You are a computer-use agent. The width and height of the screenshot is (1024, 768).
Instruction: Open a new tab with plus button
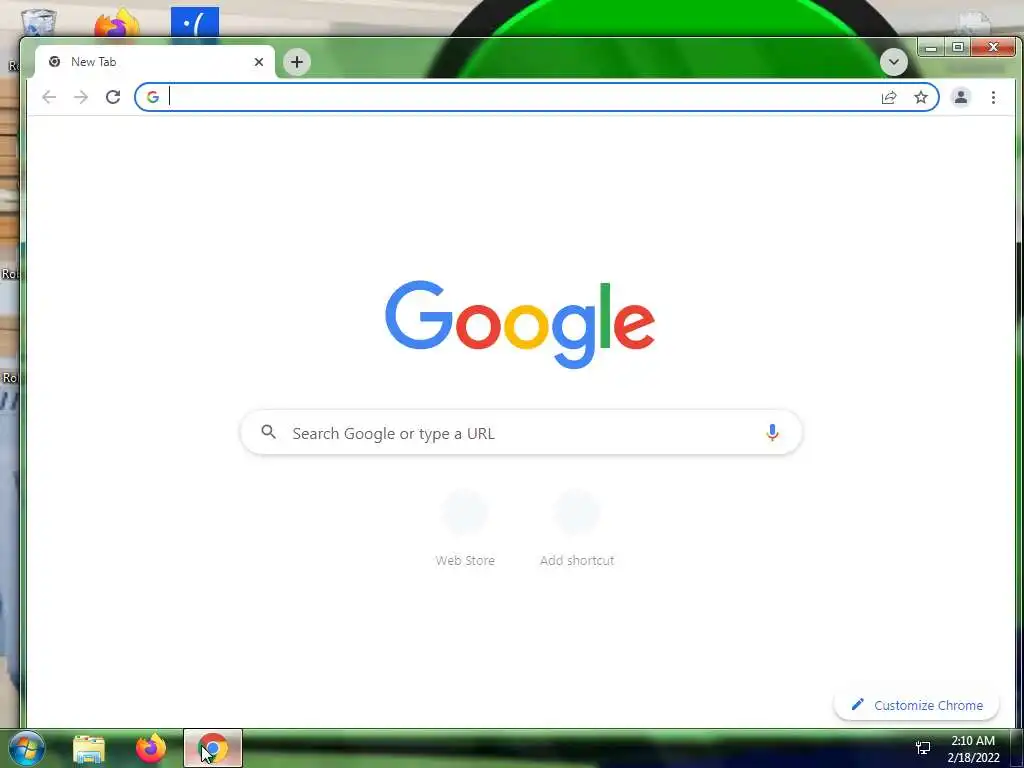[297, 62]
